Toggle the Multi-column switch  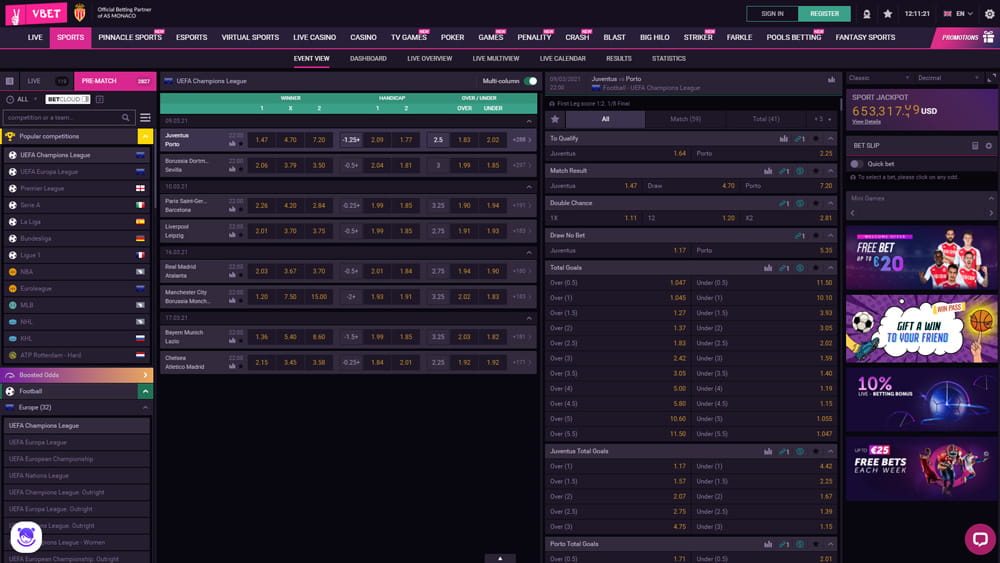click(531, 81)
